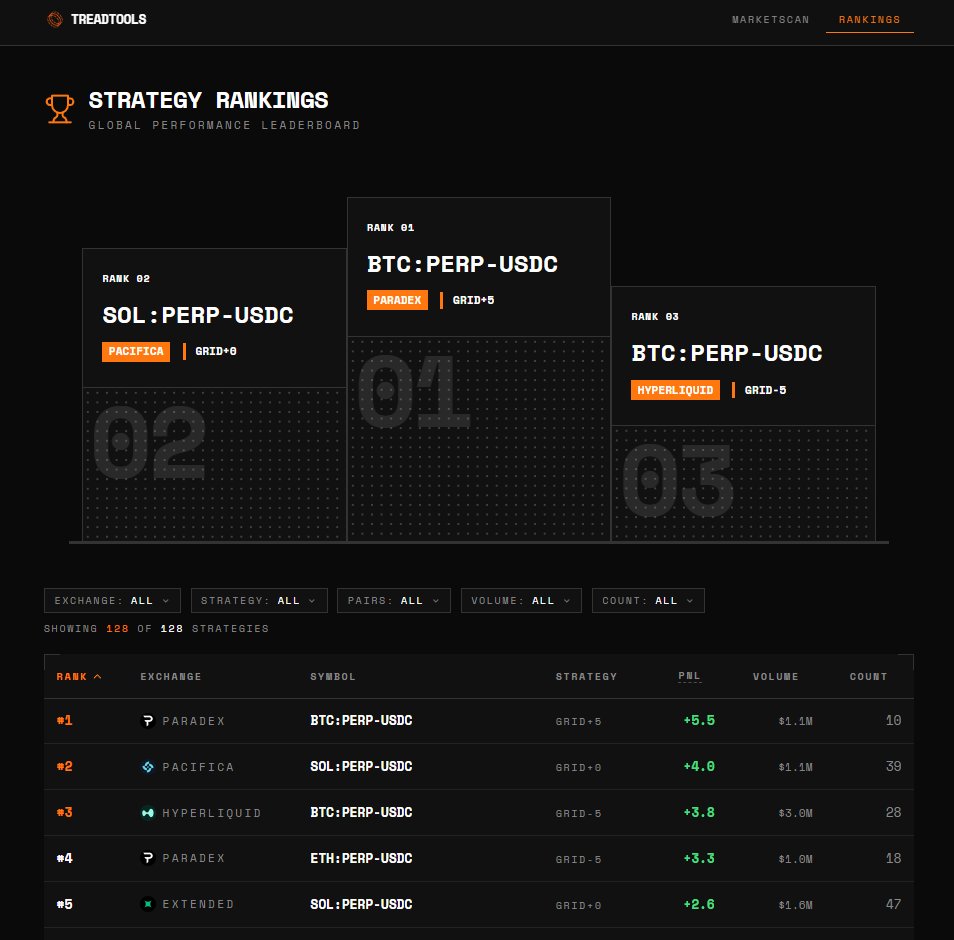Open the Count: All filter dropdown

coord(648,601)
